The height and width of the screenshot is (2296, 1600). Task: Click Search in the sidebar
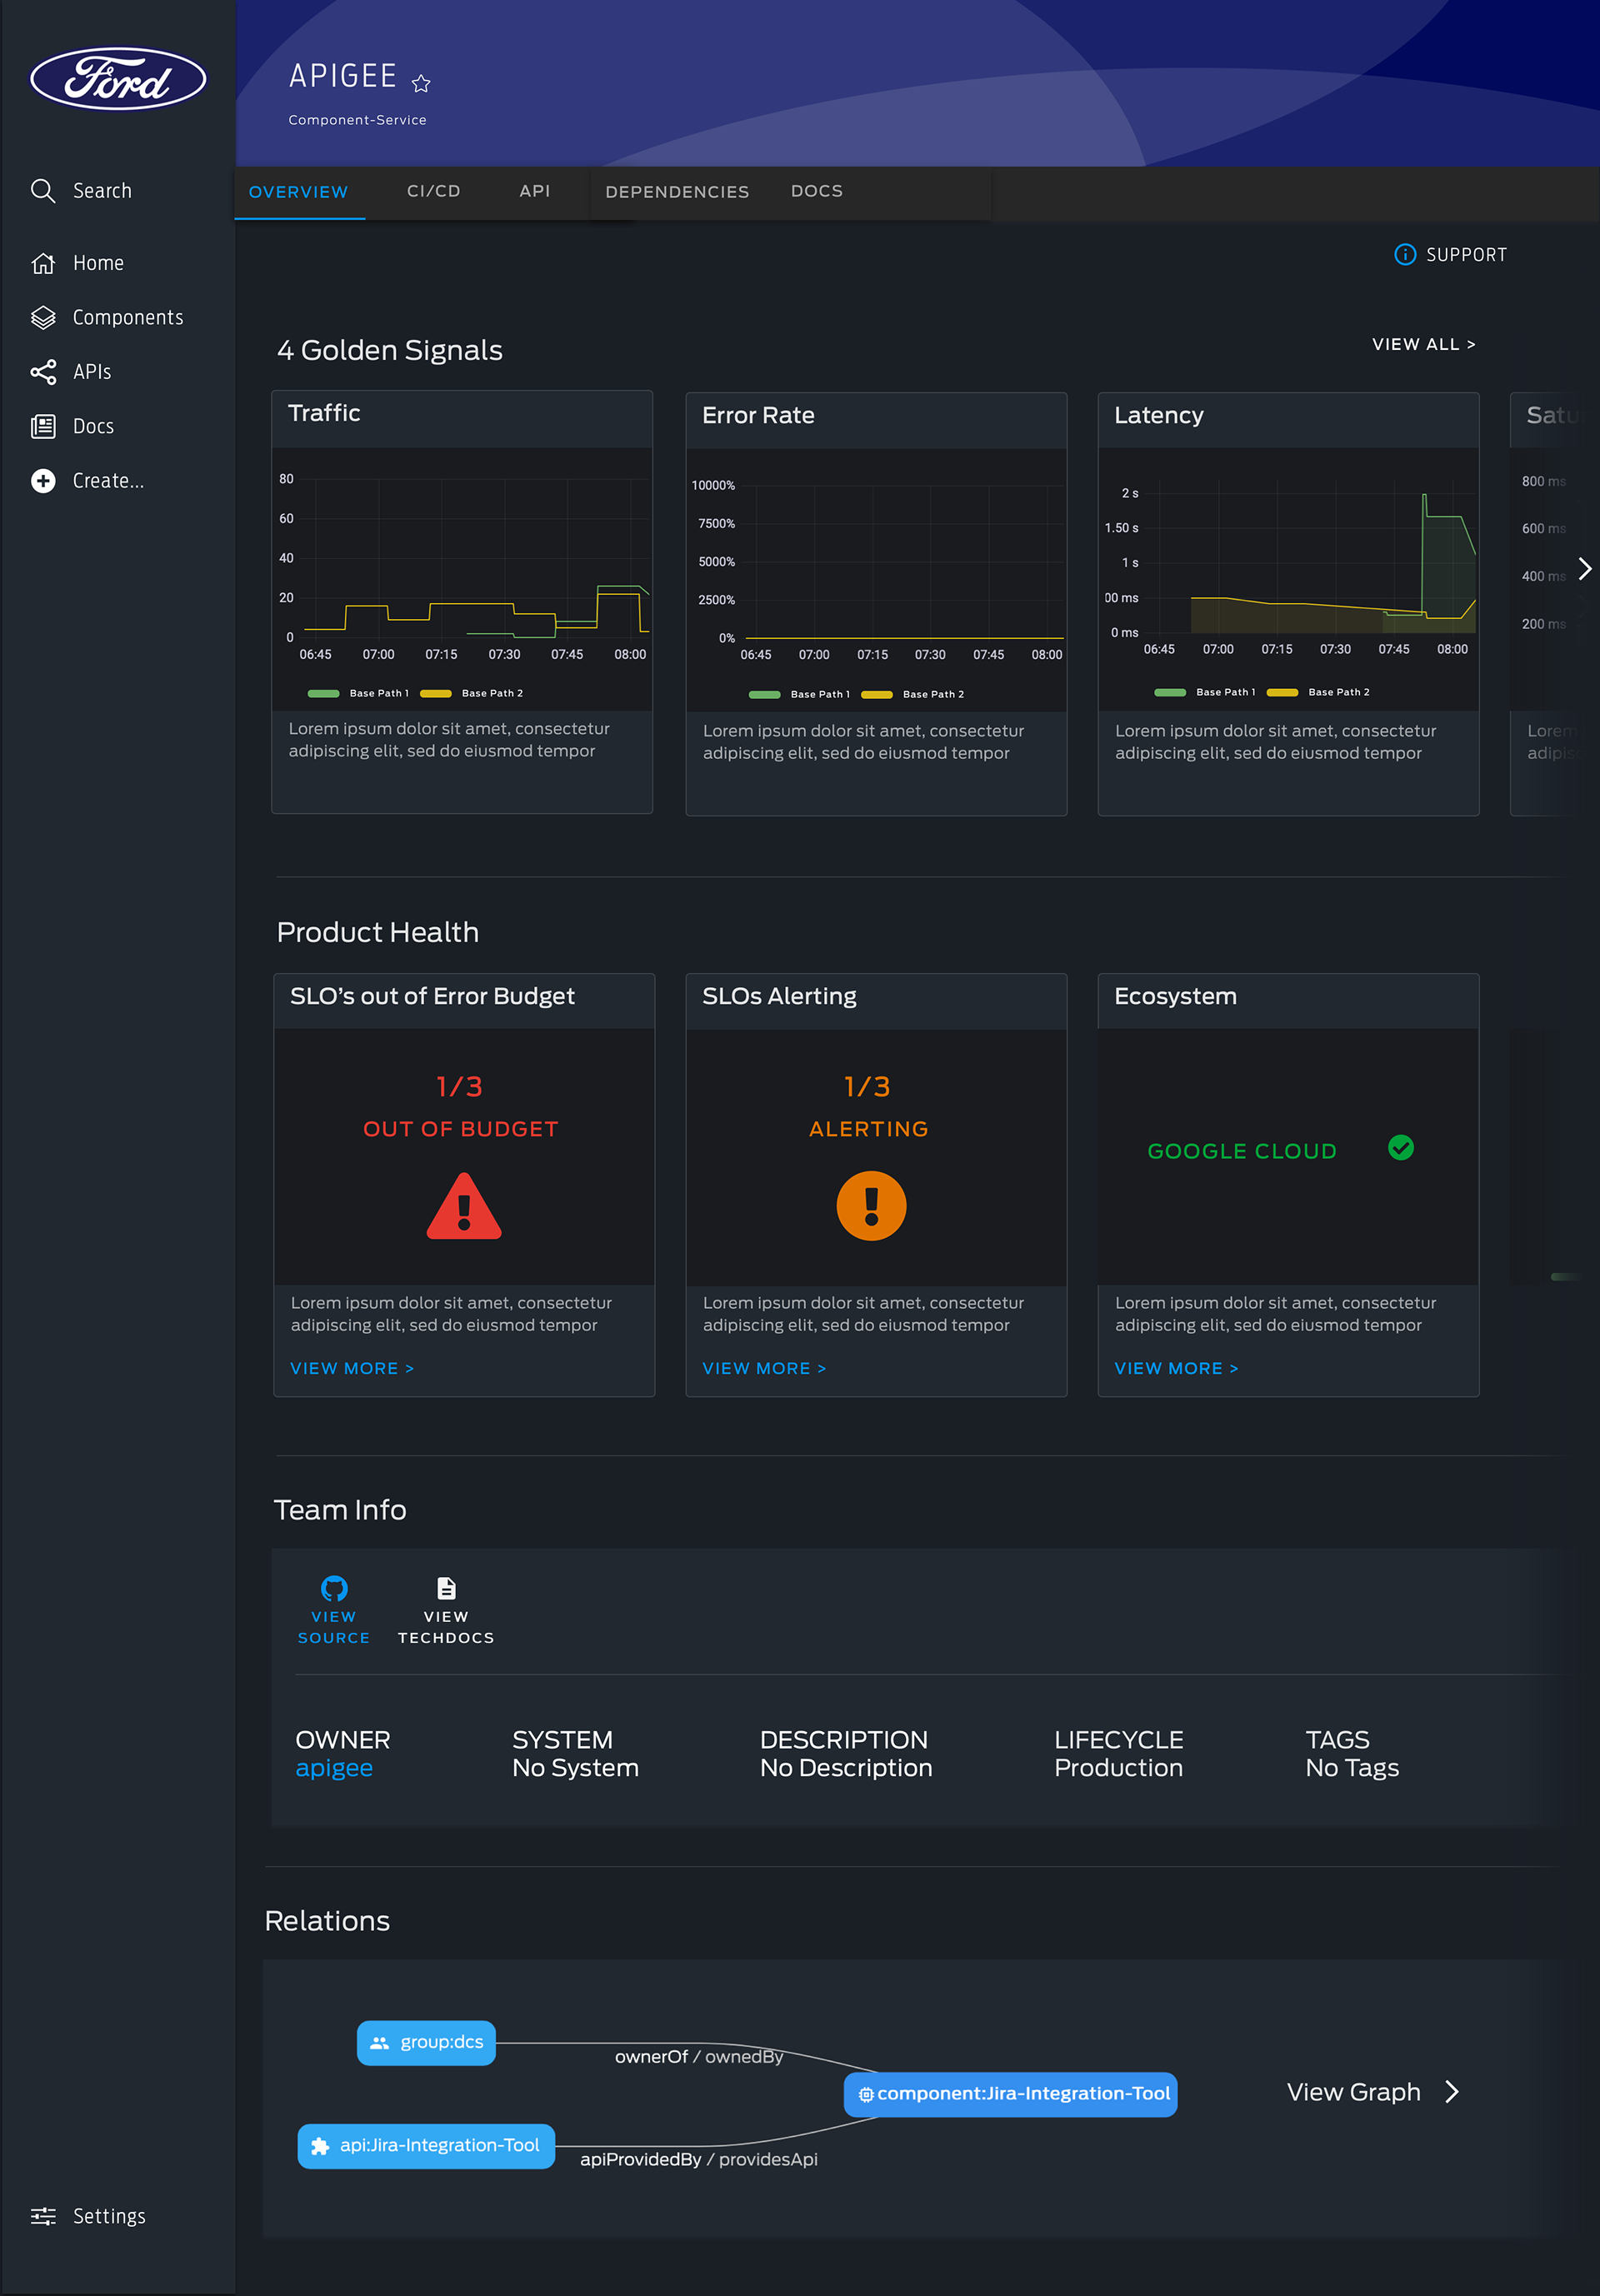102,190
